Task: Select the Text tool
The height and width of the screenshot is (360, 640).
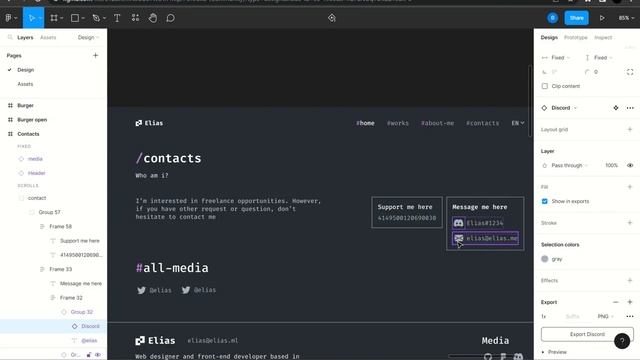Action: (117, 18)
